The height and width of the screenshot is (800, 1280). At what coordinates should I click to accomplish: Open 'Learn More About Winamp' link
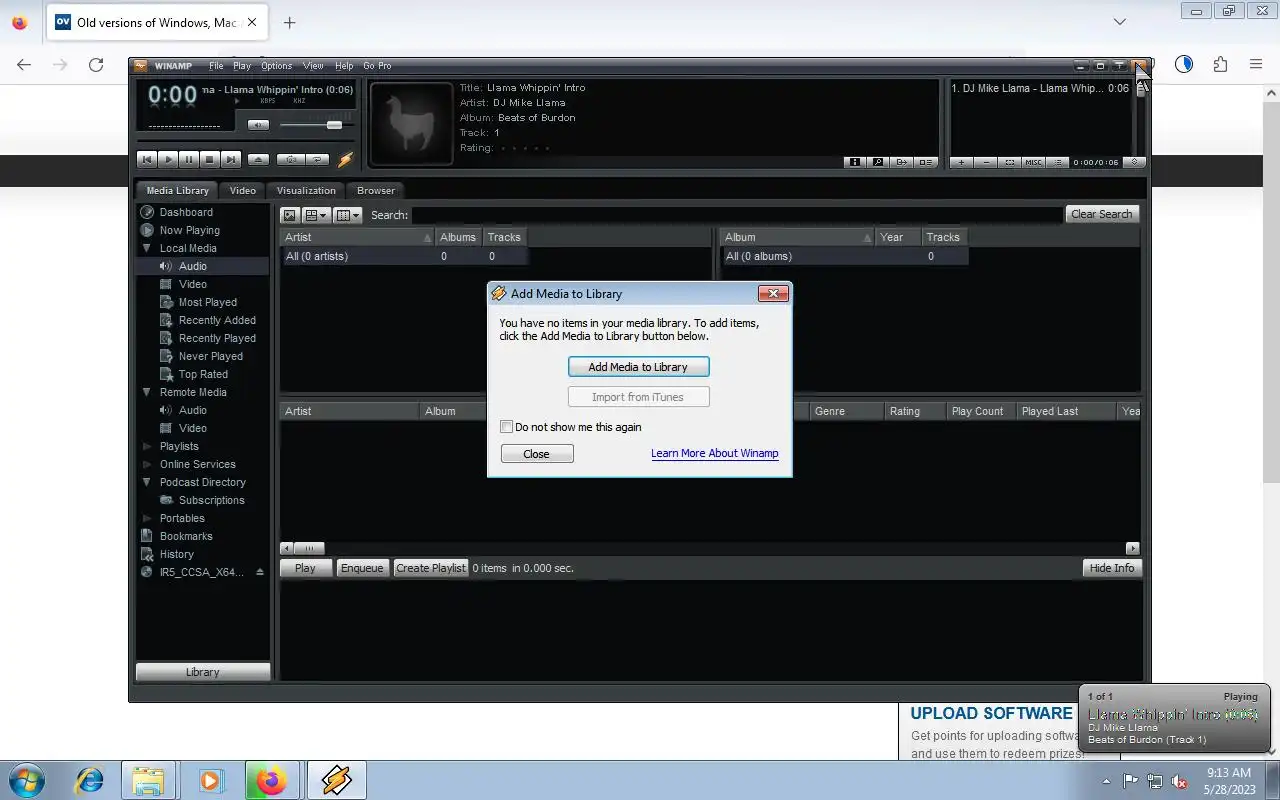click(714, 453)
